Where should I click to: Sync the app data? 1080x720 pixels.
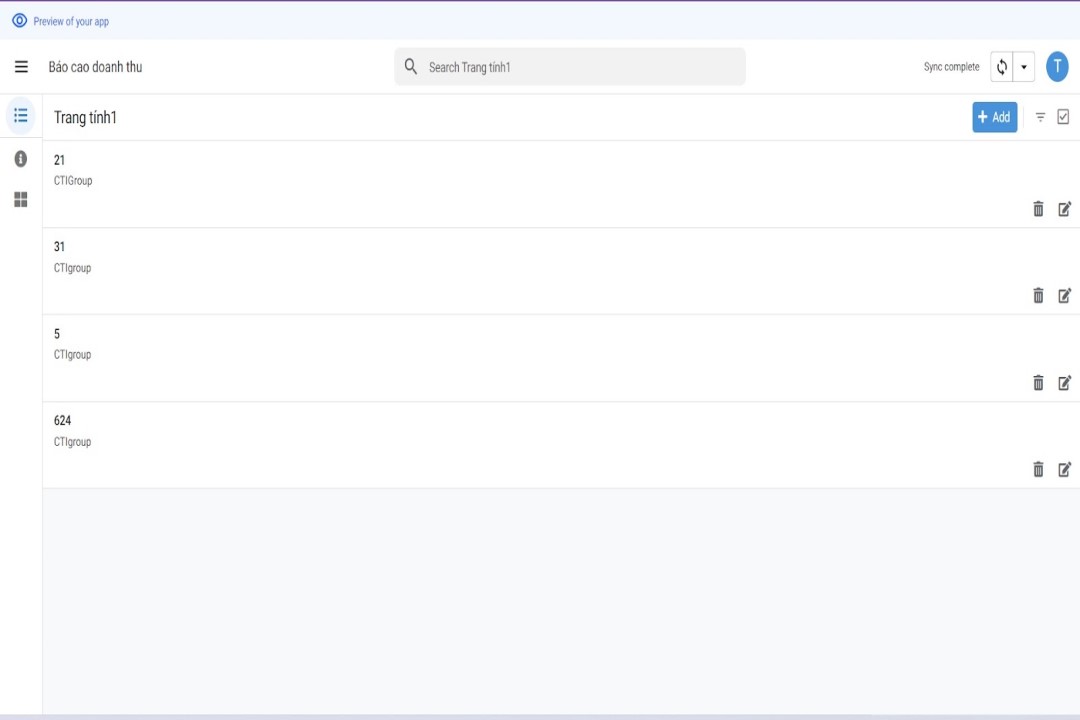[1001, 66]
